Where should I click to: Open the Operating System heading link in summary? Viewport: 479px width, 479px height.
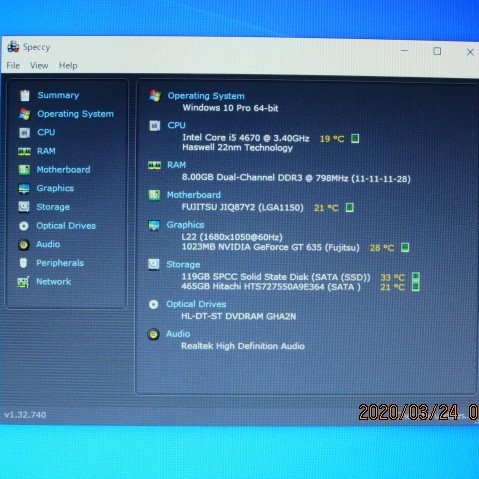(206, 96)
